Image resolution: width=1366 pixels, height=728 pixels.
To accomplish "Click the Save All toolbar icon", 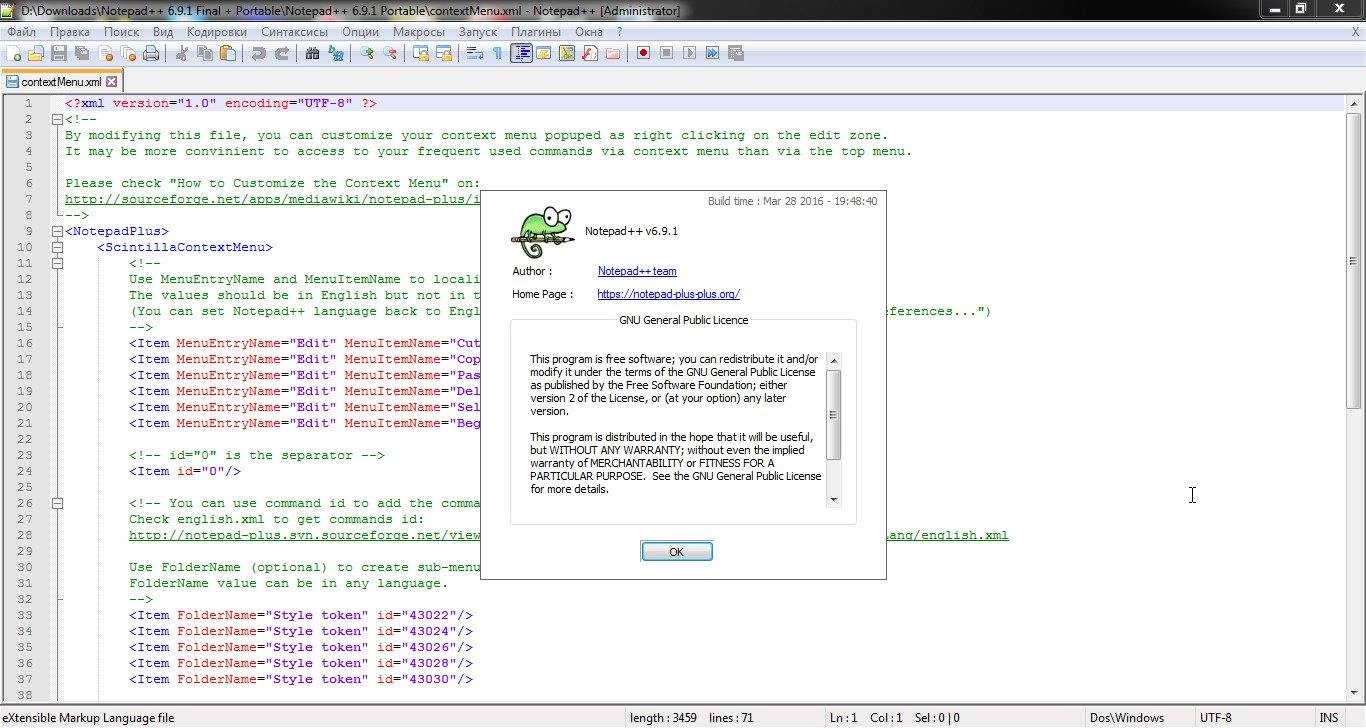I will tap(82, 53).
